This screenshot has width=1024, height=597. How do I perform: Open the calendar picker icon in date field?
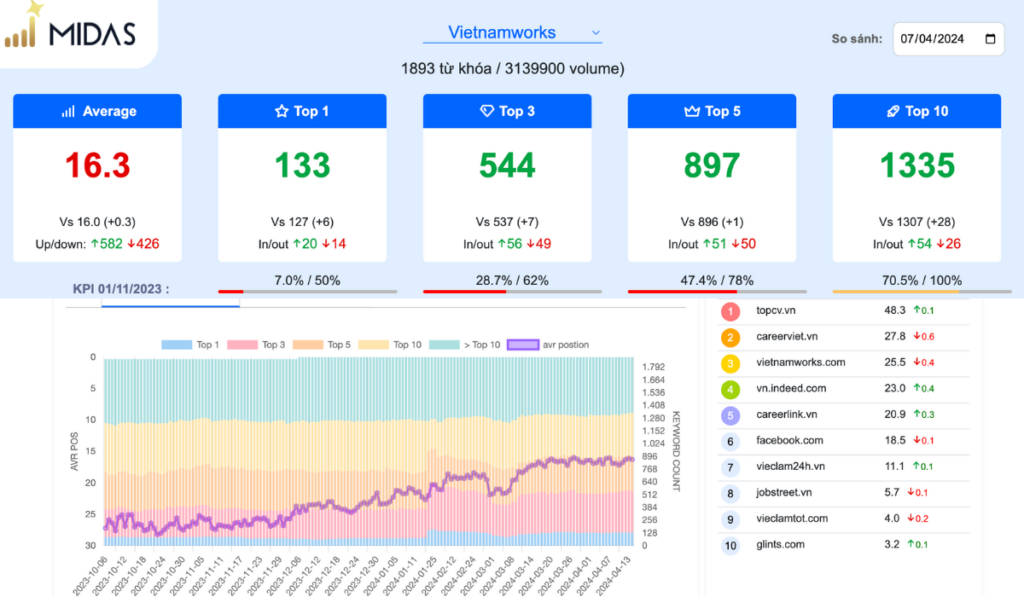point(990,39)
